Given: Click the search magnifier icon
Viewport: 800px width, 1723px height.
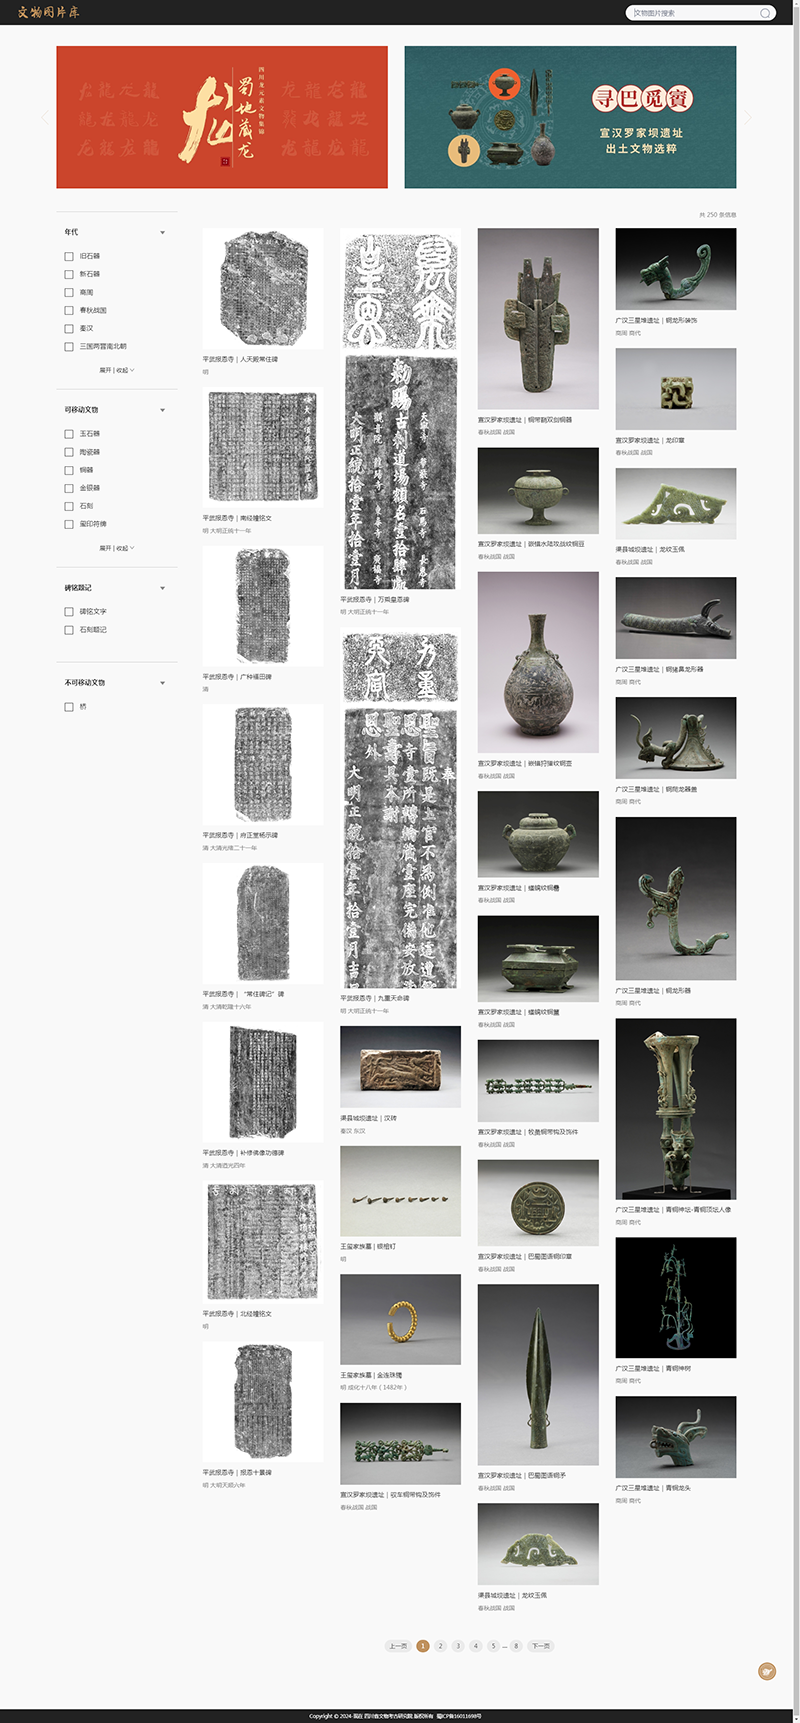Looking at the screenshot, I should (765, 13).
